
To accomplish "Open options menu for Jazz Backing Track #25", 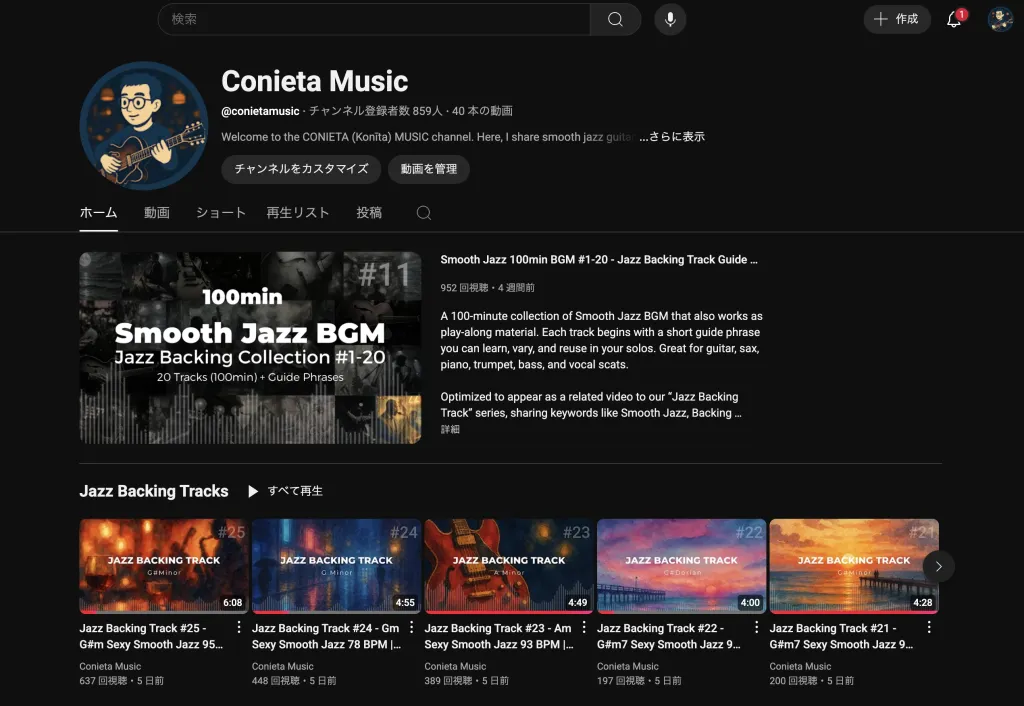I will (239, 628).
